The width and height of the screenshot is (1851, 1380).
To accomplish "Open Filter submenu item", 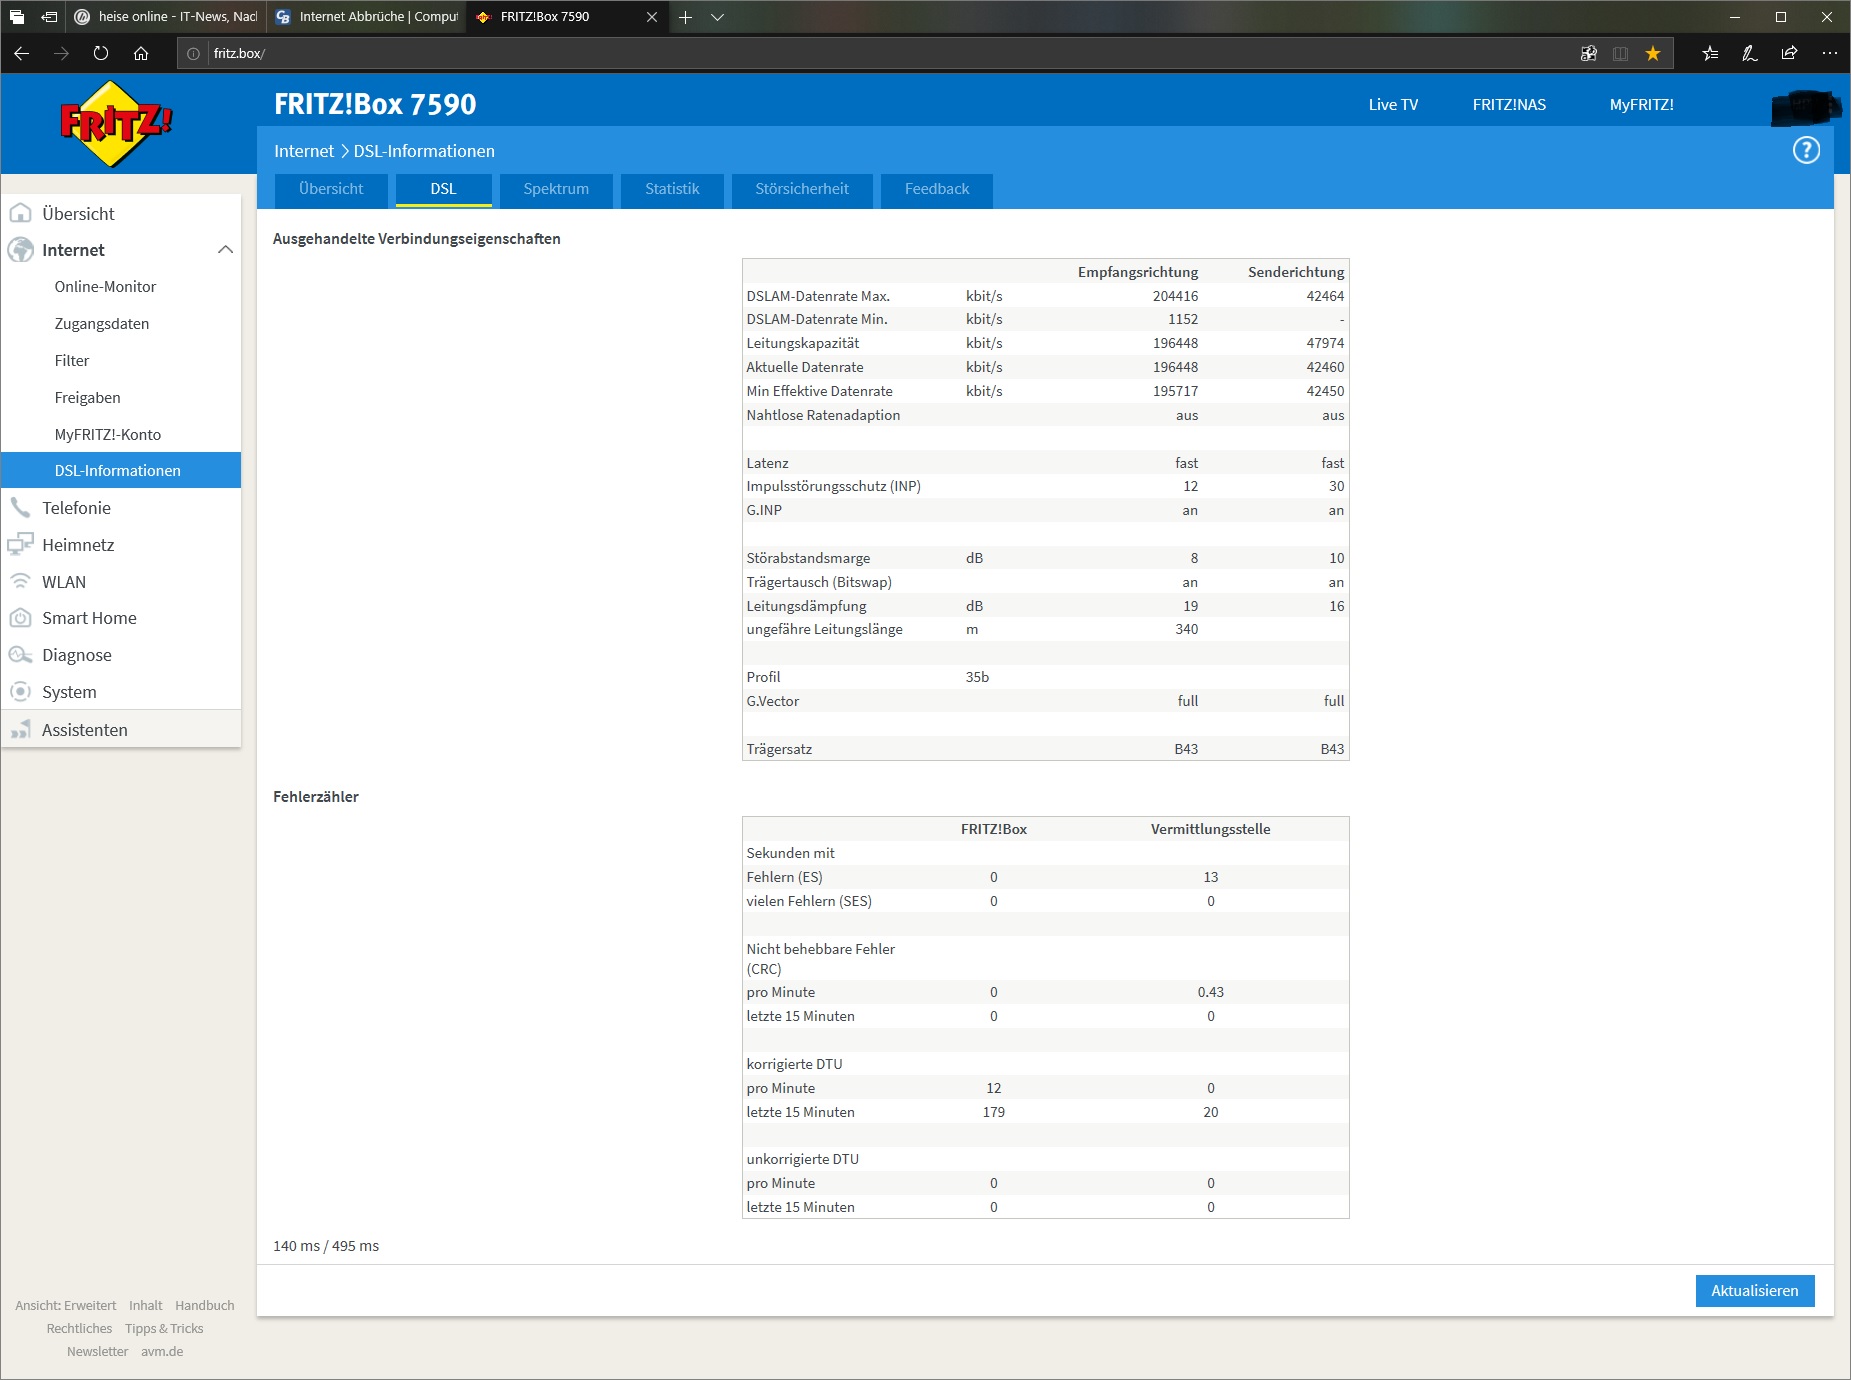I will [x=72, y=361].
